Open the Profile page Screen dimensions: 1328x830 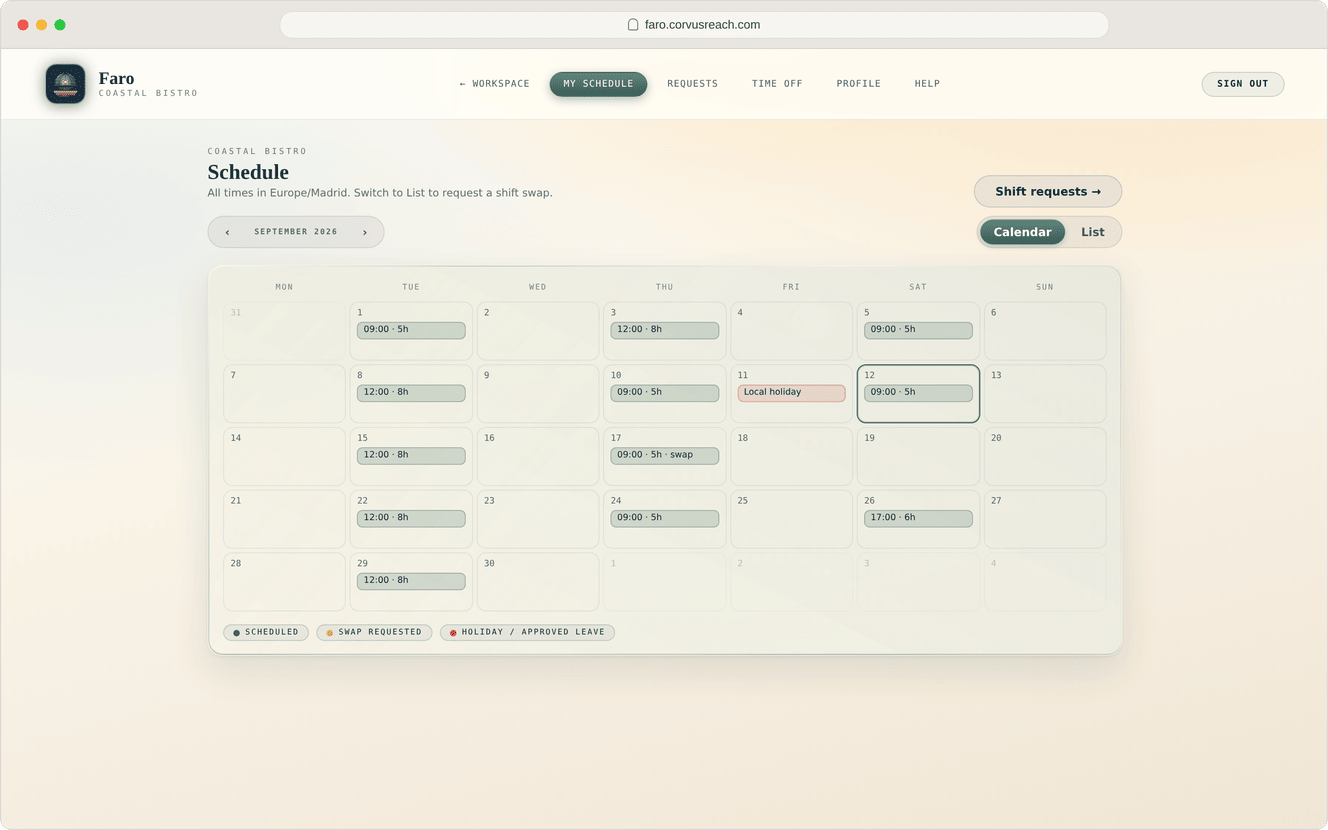pyautogui.click(x=859, y=84)
